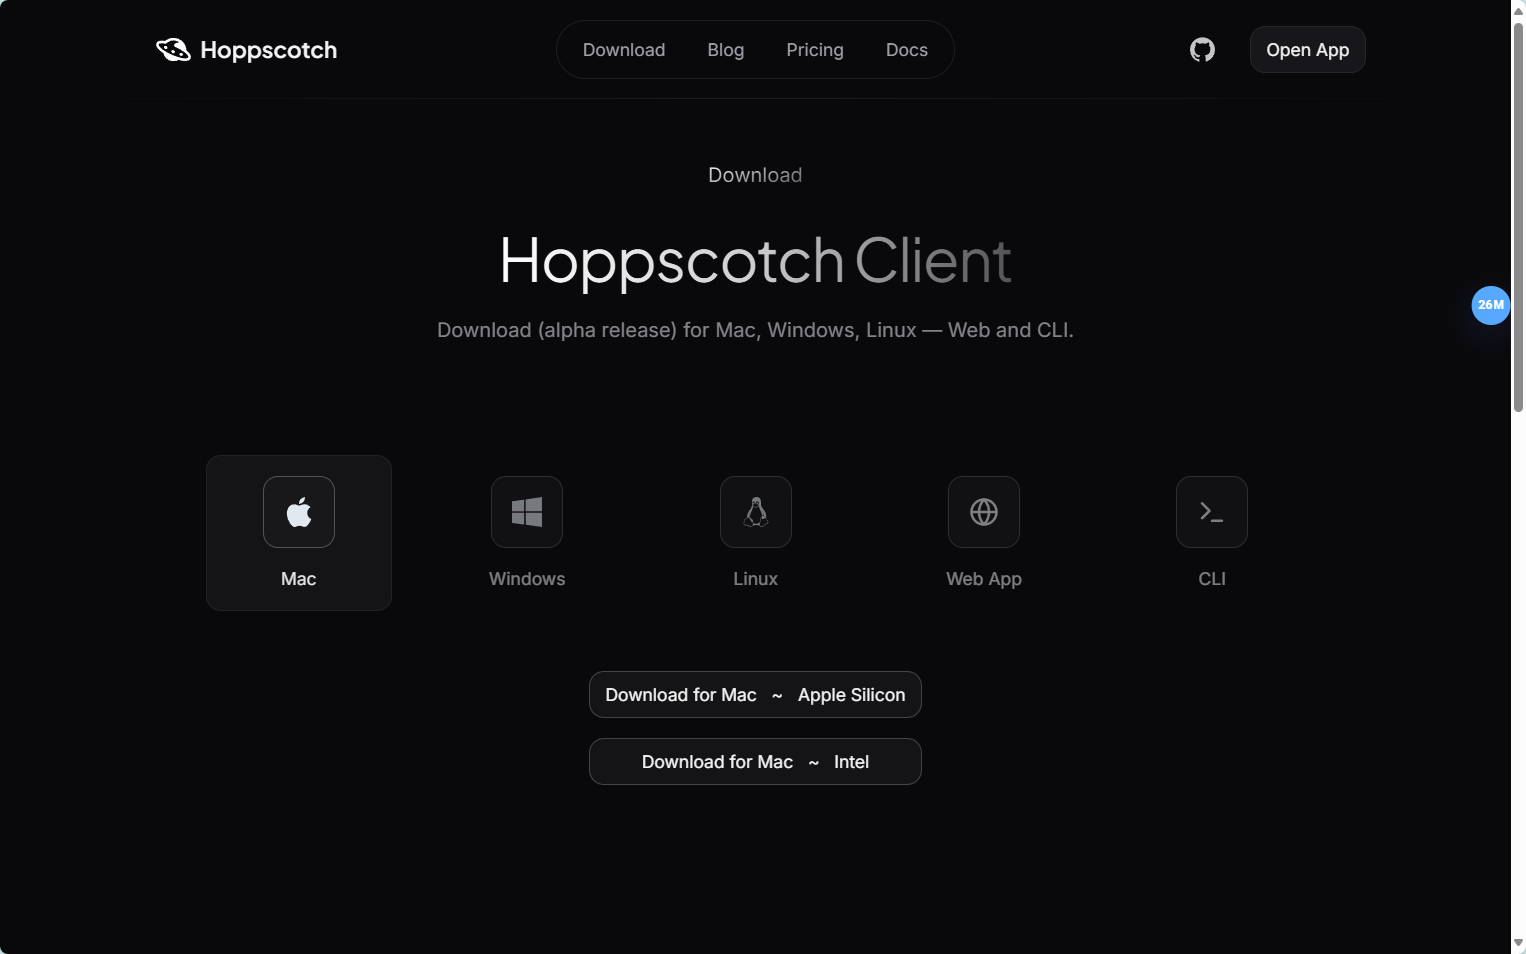Click the 'Windows' tab label

click(527, 579)
